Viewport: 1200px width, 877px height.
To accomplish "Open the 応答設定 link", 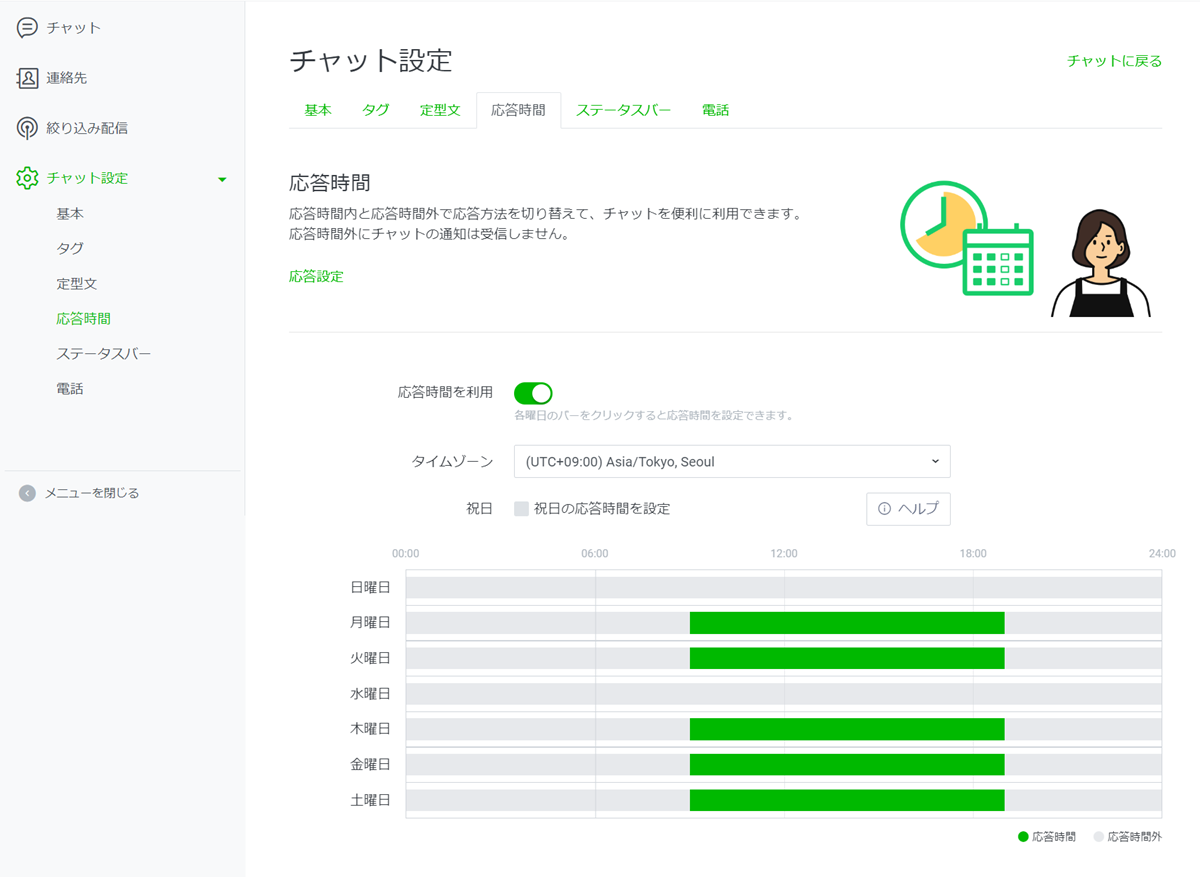I will tap(316, 276).
